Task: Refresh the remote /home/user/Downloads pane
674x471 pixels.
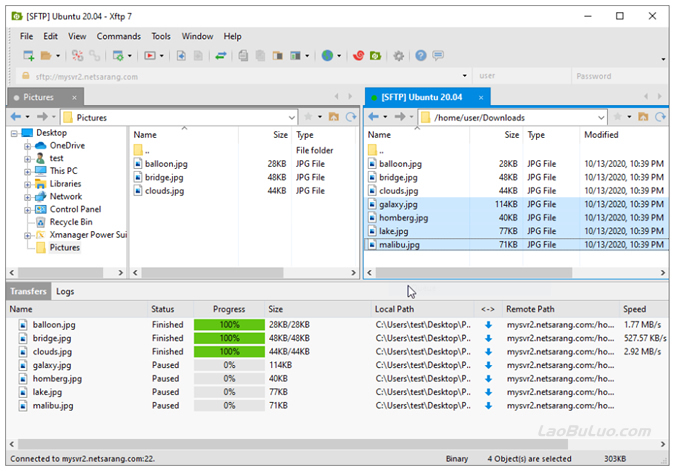Action: (x=660, y=117)
